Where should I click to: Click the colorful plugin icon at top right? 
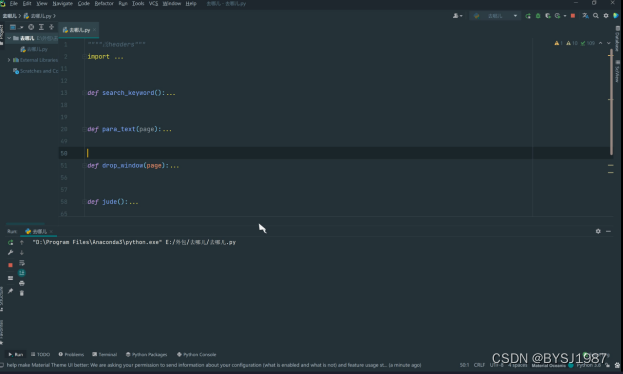coord(616,16)
